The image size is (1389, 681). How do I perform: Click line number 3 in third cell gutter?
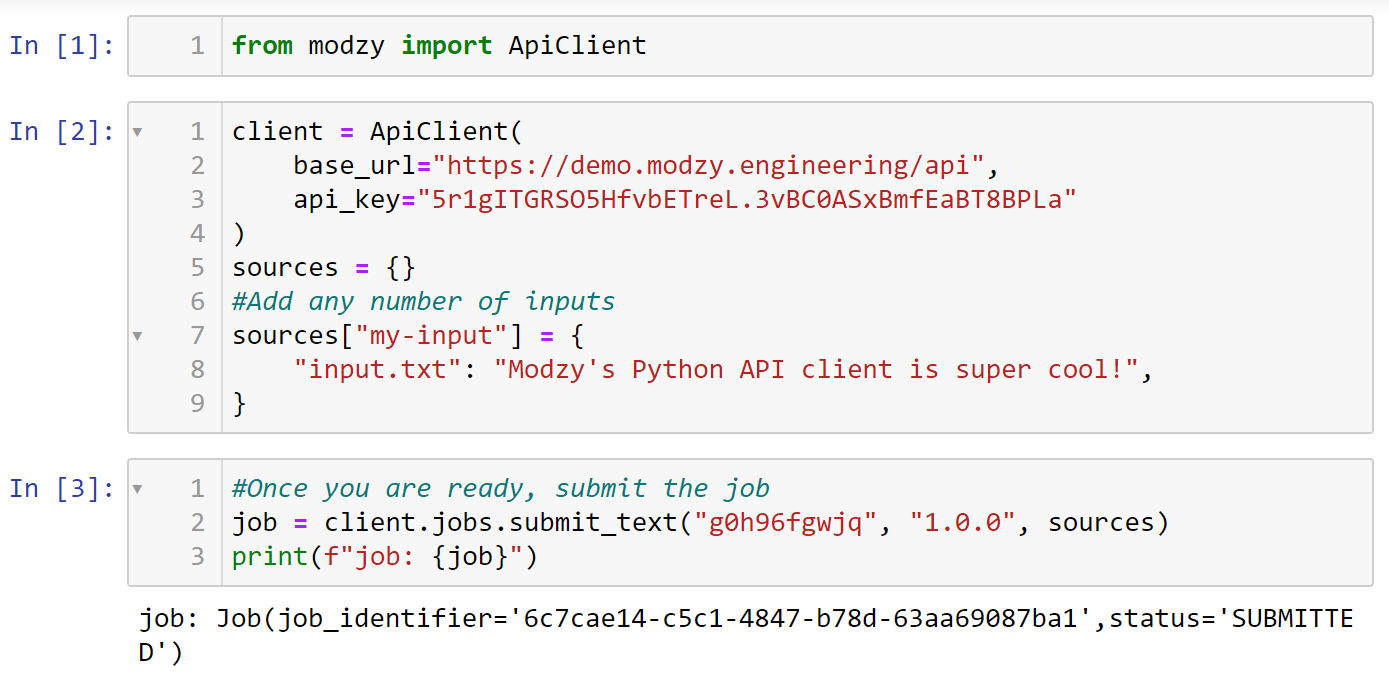pyautogui.click(x=197, y=557)
